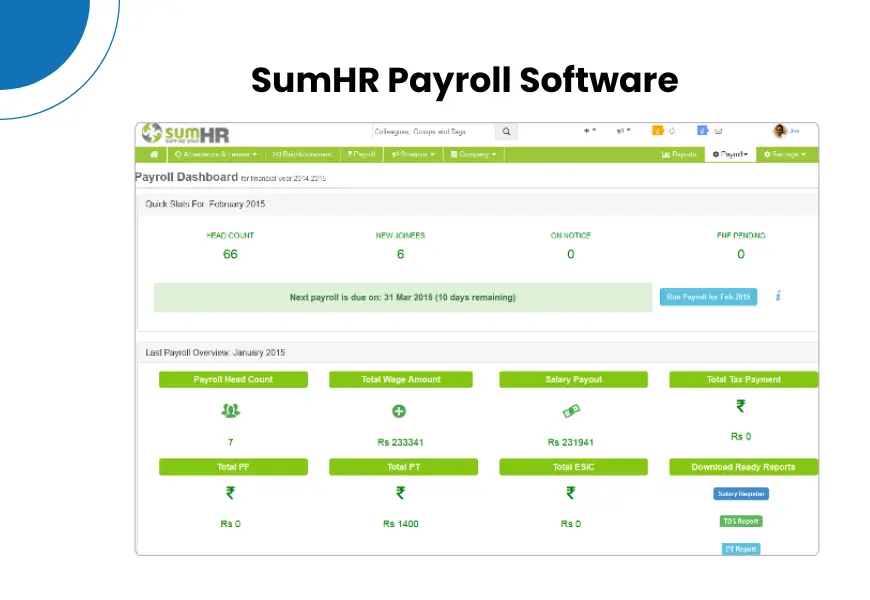Screen dimensions: 870x600
Task: Click Rs 0 under Total ESIC
Action: (570, 524)
